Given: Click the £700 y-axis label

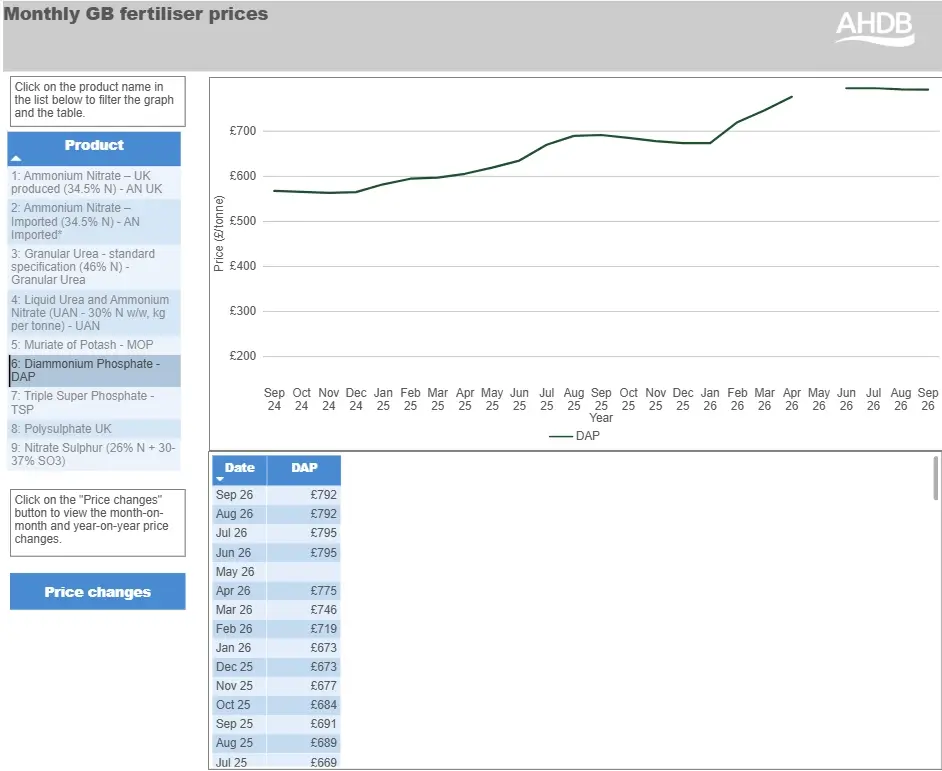Looking at the screenshot, I should point(243,131).
